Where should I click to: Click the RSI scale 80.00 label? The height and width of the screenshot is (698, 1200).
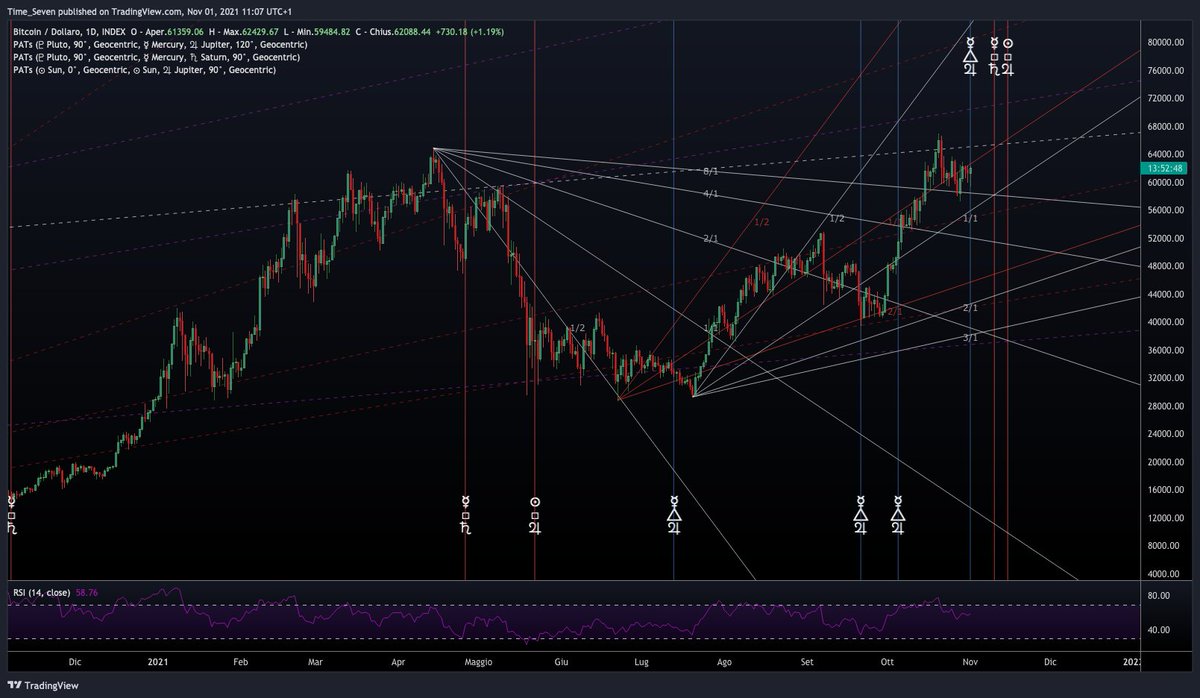(x=1160, y=596)
